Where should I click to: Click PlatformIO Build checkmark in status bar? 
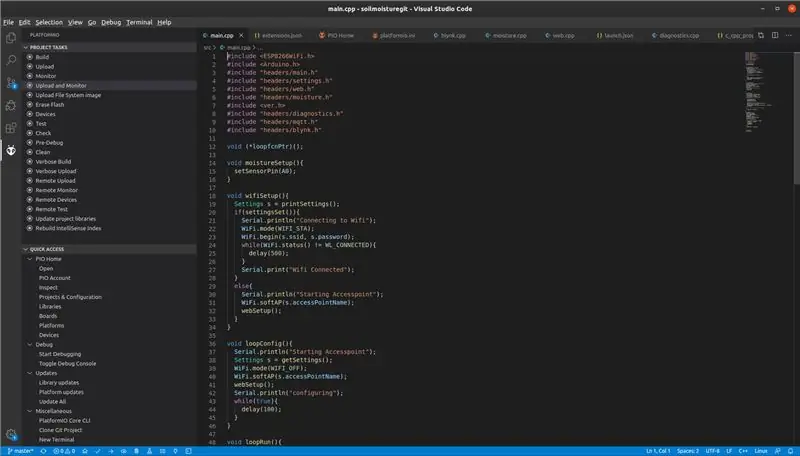point(97,451)
